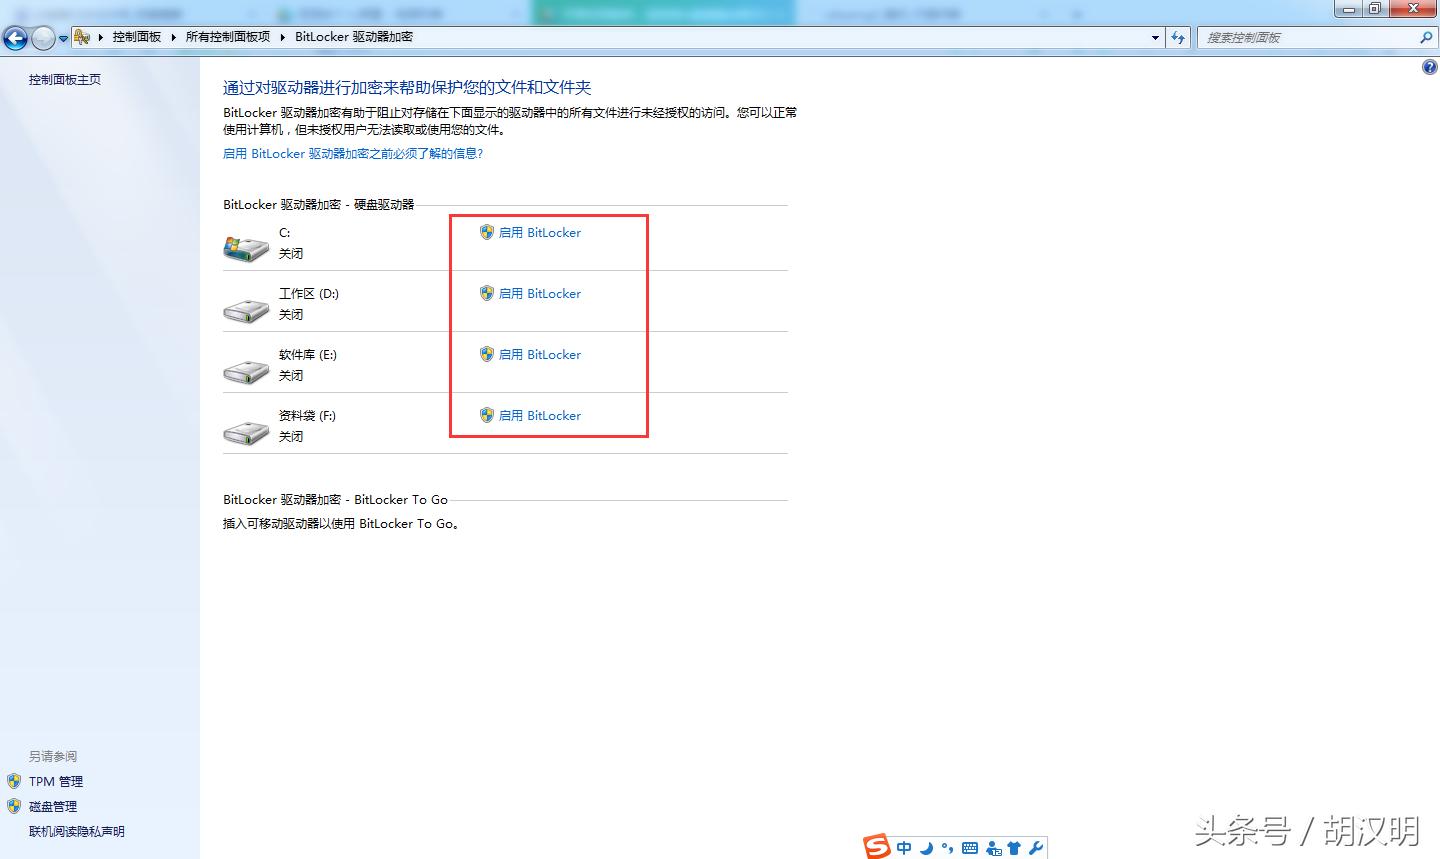Click 启用 BitLocker for drive C:
The width and height of the screenshot is (1440, 859).
pos(540,232)
